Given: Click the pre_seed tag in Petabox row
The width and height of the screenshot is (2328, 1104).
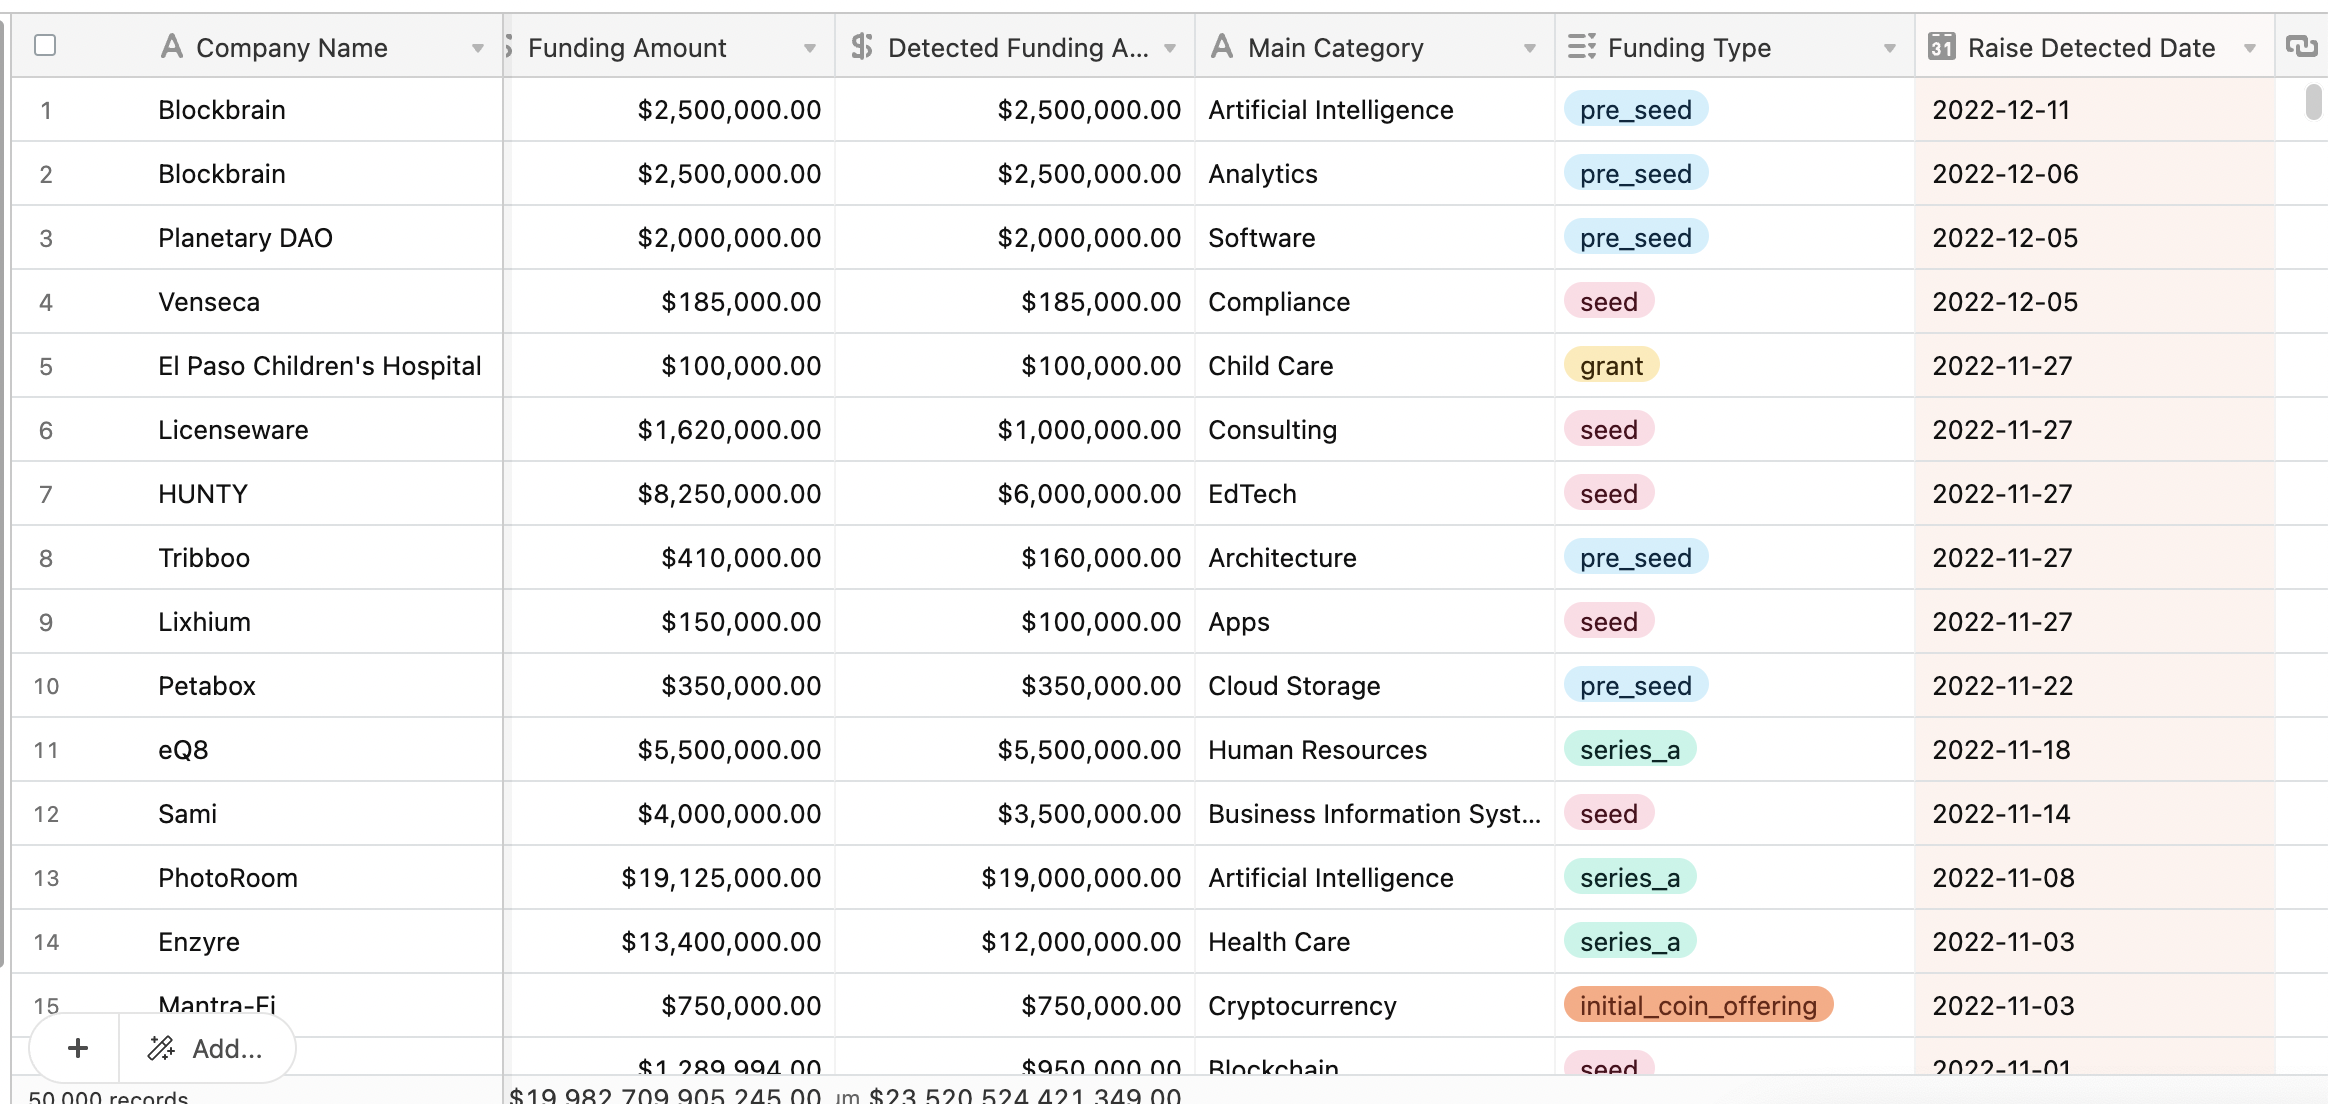Looking at the screenshot, I should point(1636,686).
